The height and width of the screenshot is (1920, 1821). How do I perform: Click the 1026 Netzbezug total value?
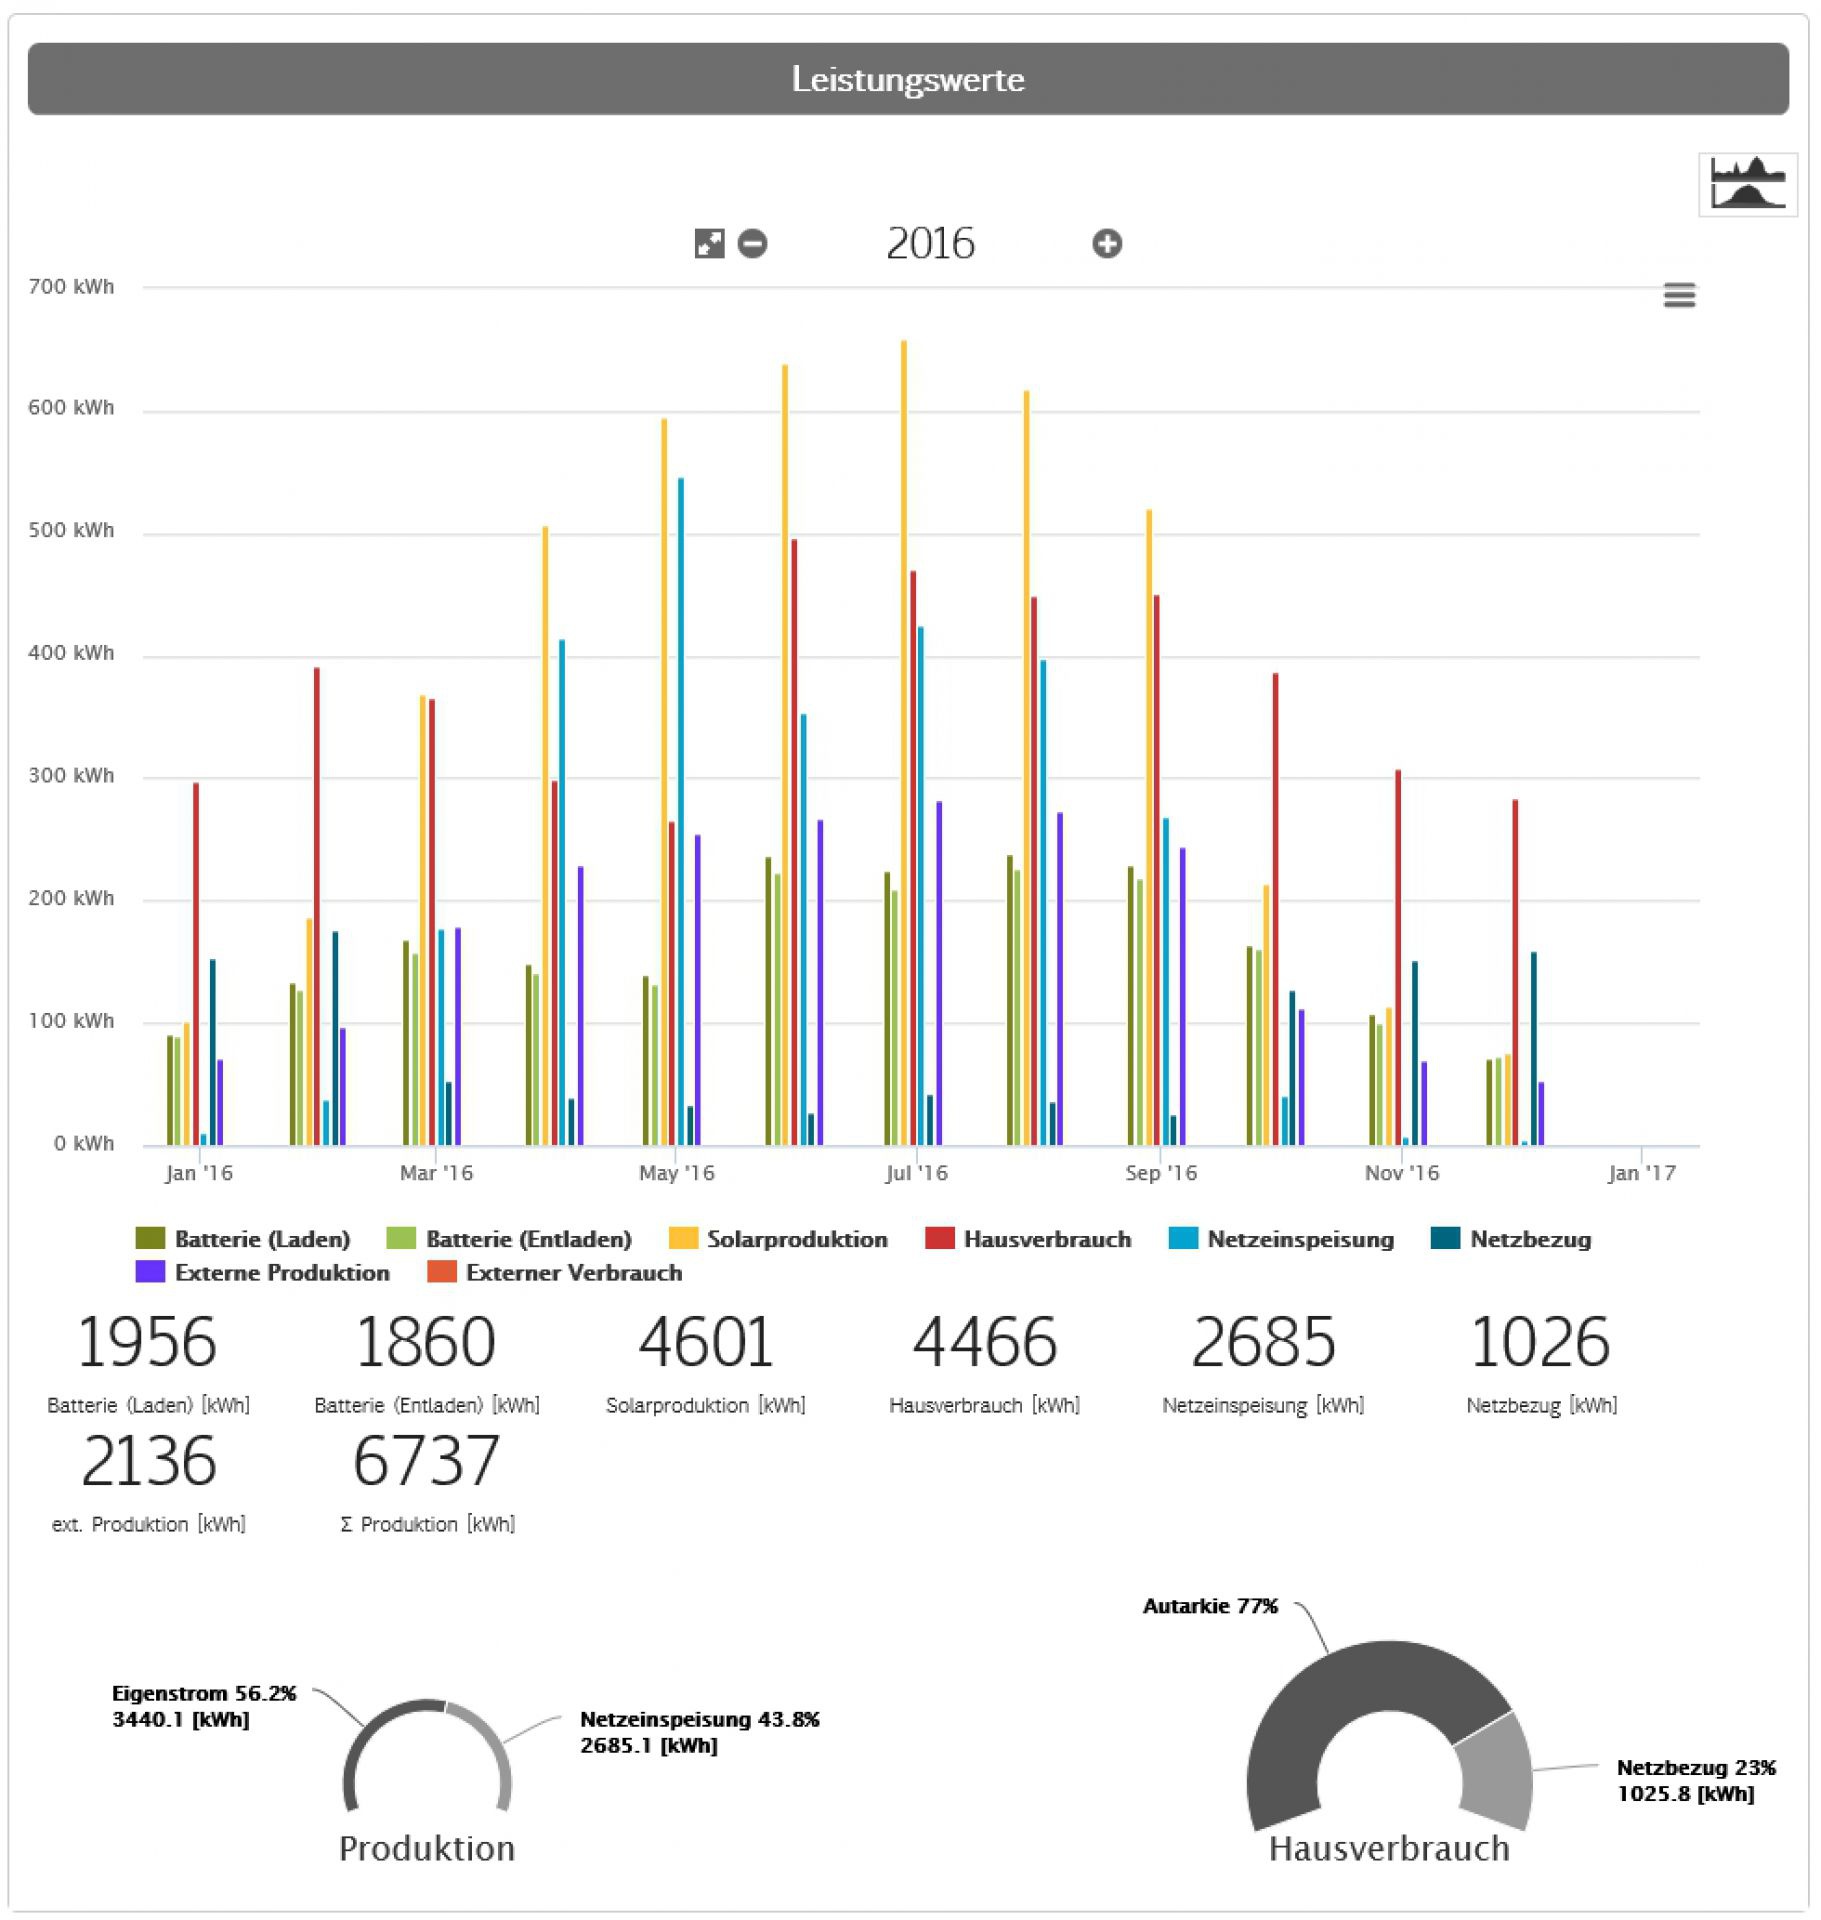pos(1540,1341)
